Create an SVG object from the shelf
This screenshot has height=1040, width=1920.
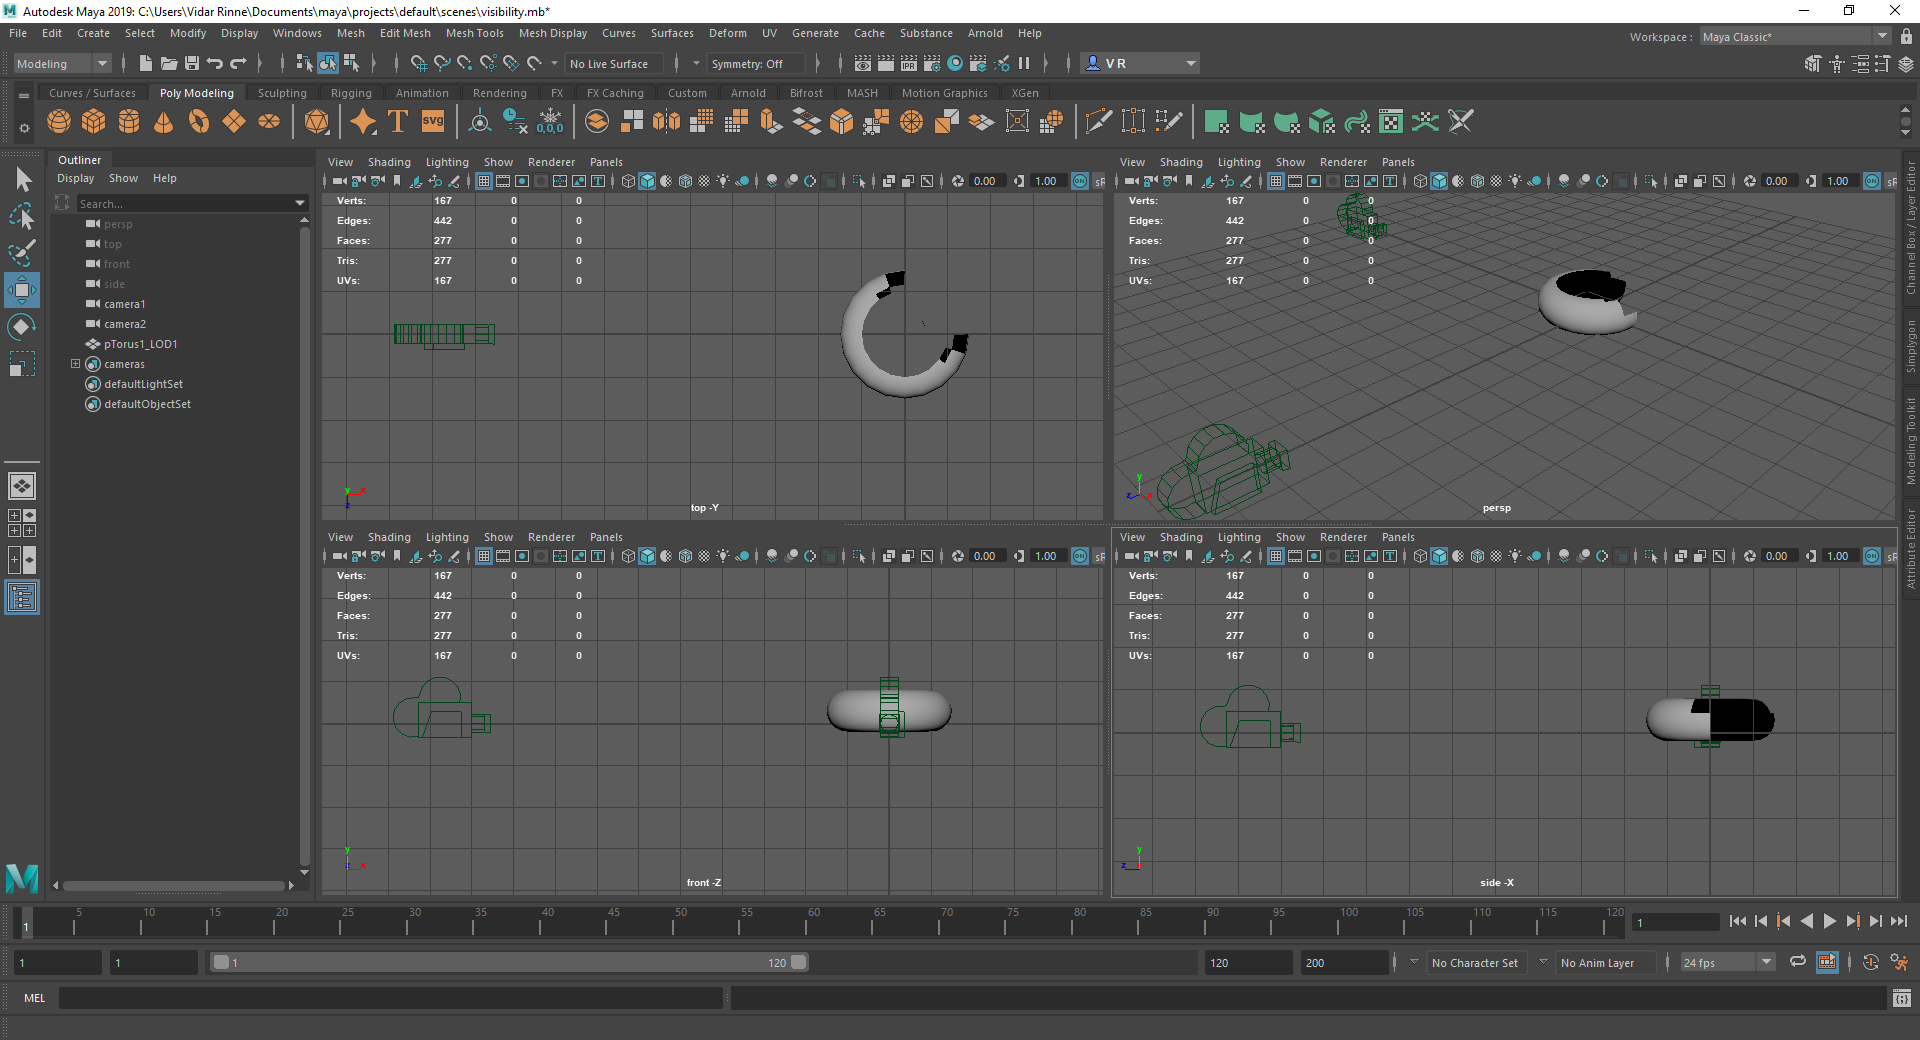(432, 121)
